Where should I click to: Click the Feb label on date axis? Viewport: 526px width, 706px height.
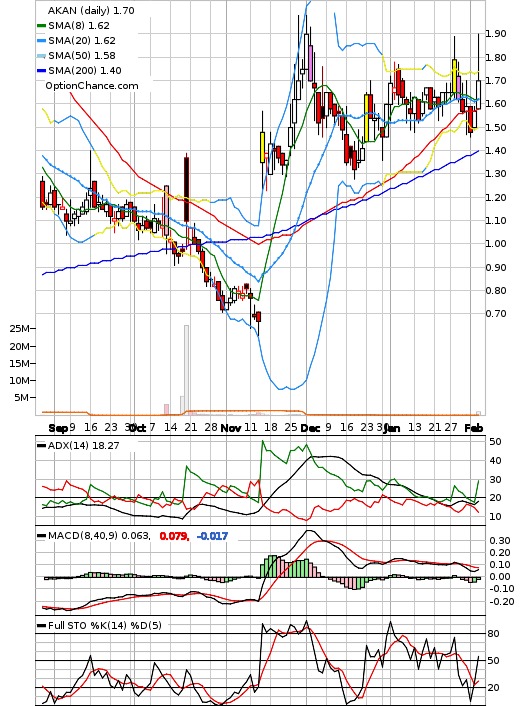click(x=474, y=428)
